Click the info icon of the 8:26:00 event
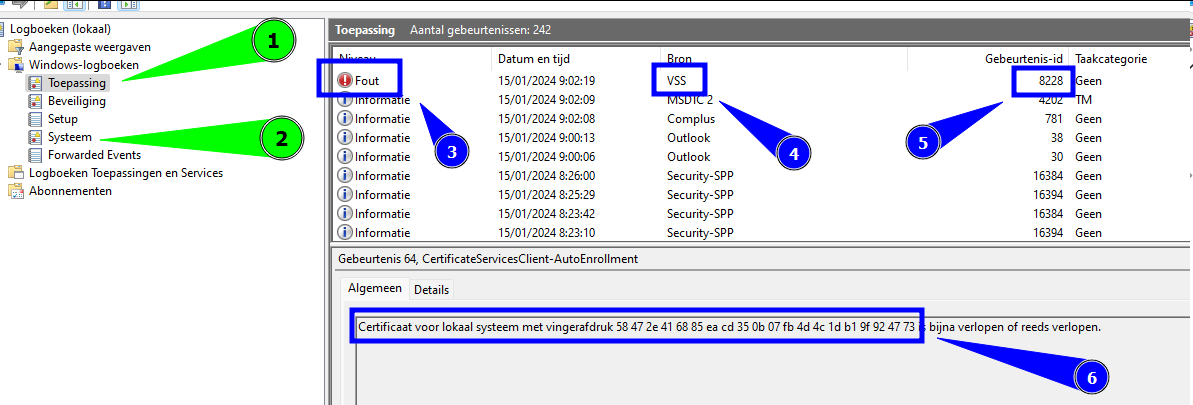The image size is (1193, 405). coord(345,176)
